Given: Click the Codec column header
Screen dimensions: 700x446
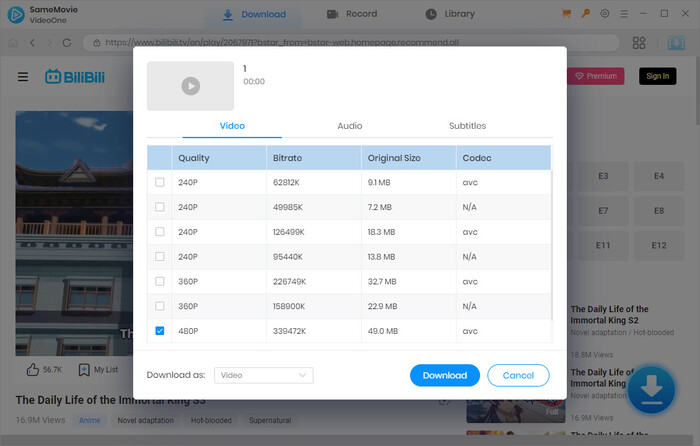Looking at the screenshot, I should click(504, 158).
